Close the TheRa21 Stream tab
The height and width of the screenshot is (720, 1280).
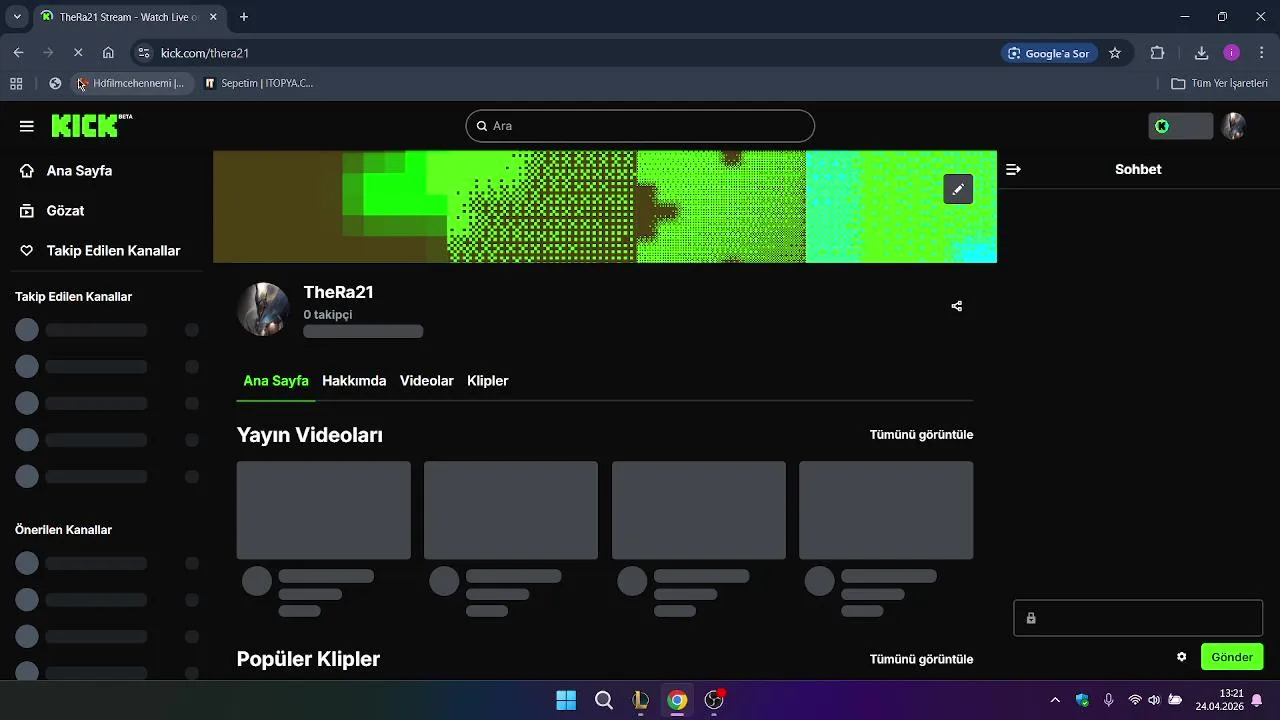[213, 17]
